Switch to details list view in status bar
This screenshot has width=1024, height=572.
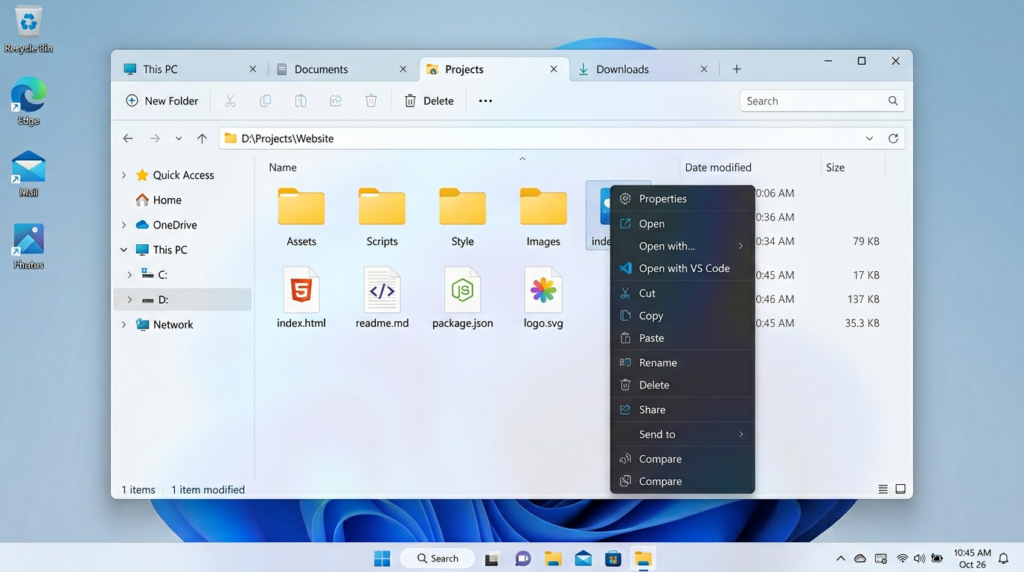(883, 489)
